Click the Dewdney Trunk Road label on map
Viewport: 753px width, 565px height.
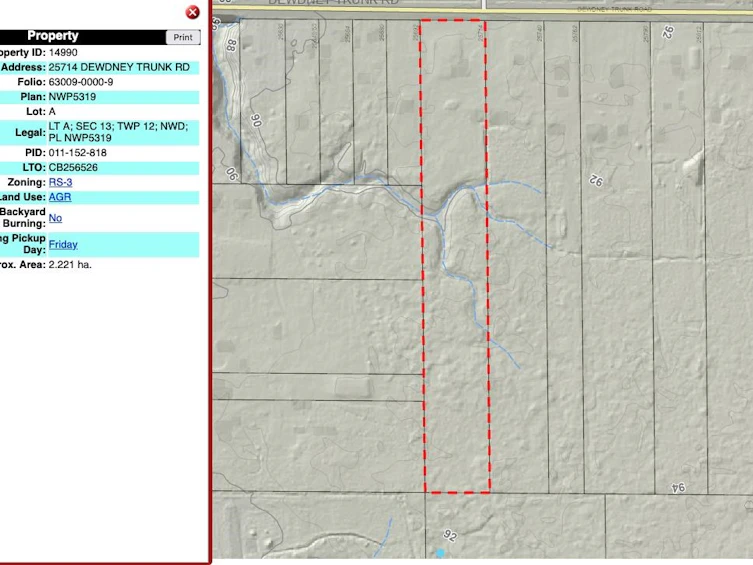coord(614,9)
